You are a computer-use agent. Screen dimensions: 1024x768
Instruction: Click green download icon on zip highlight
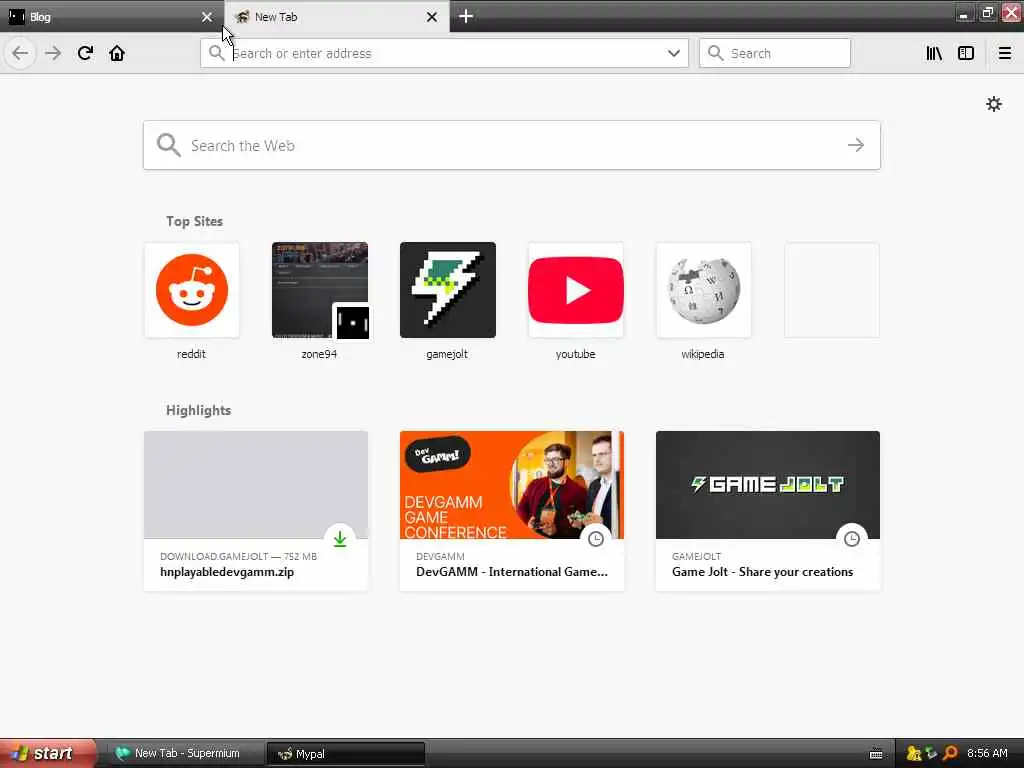(x=340, y=539)
